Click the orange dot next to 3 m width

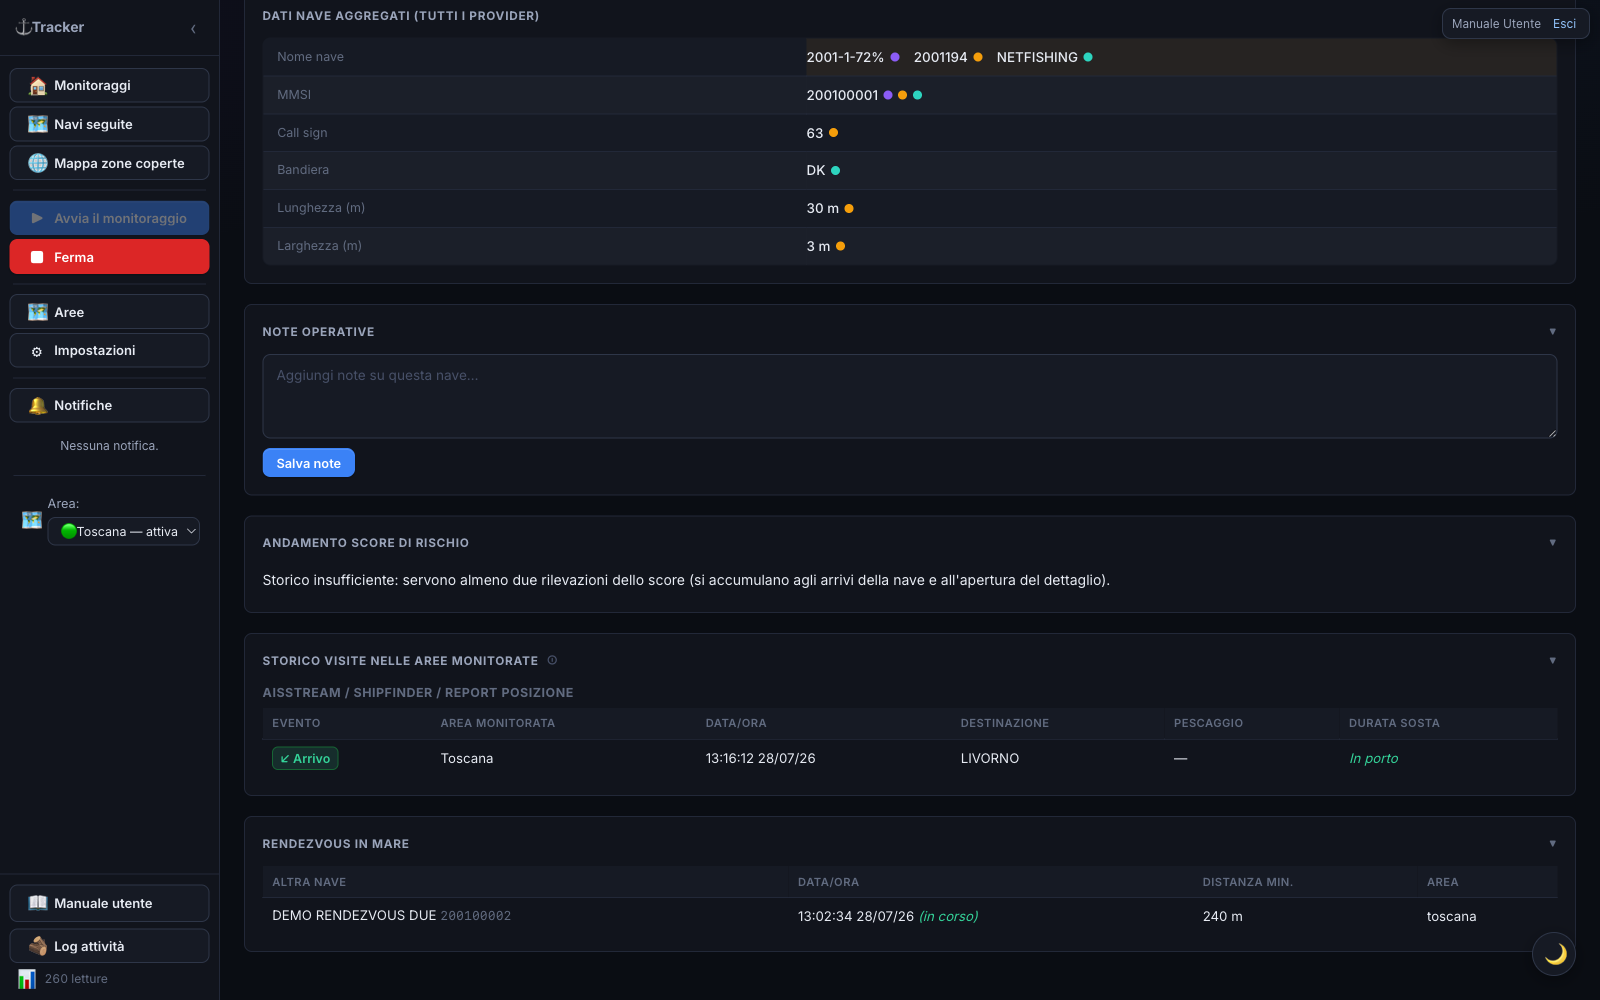point(841,246)
